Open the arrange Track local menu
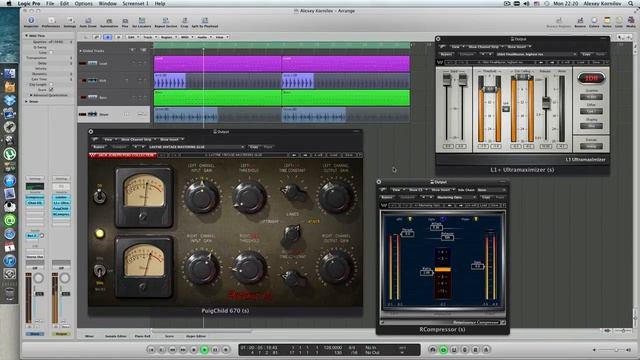Viewport: 640px width, 360px height. [x=148, y=37]
